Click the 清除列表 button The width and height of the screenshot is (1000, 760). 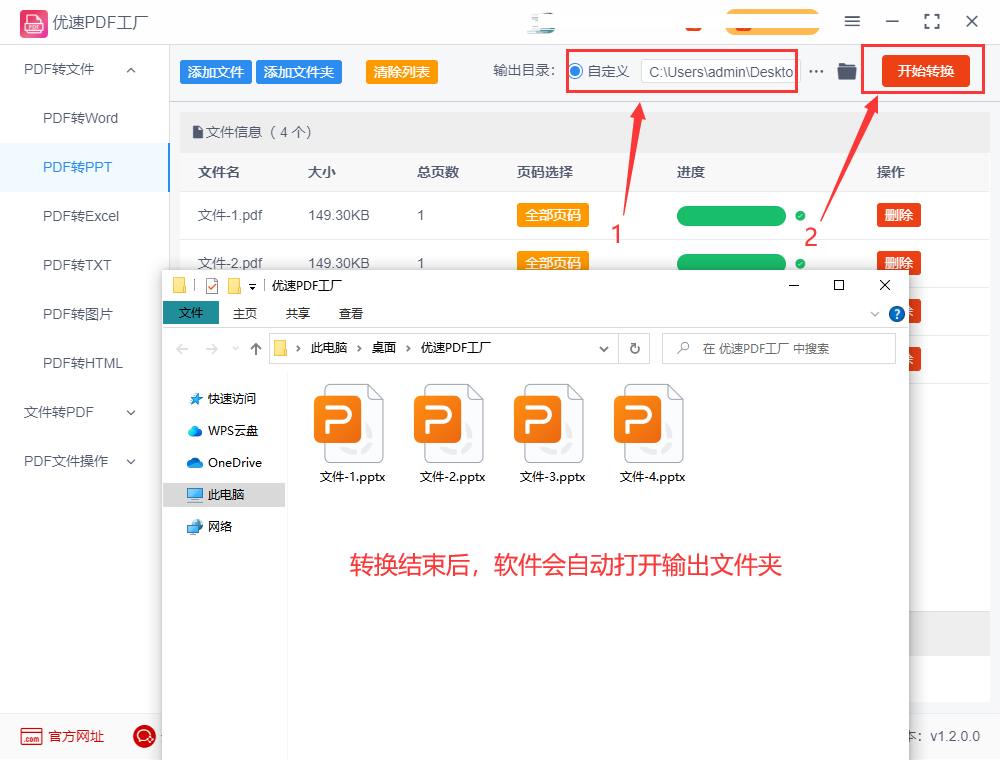[x=402, y=72]
